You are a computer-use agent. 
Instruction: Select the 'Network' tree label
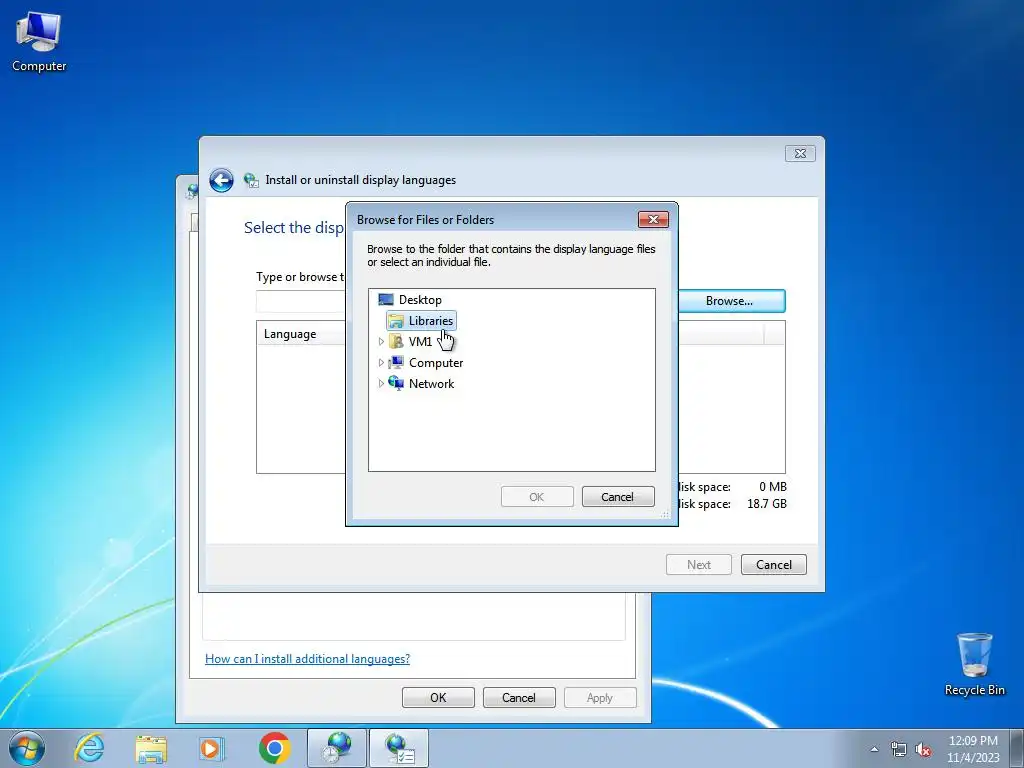[431, 383]
